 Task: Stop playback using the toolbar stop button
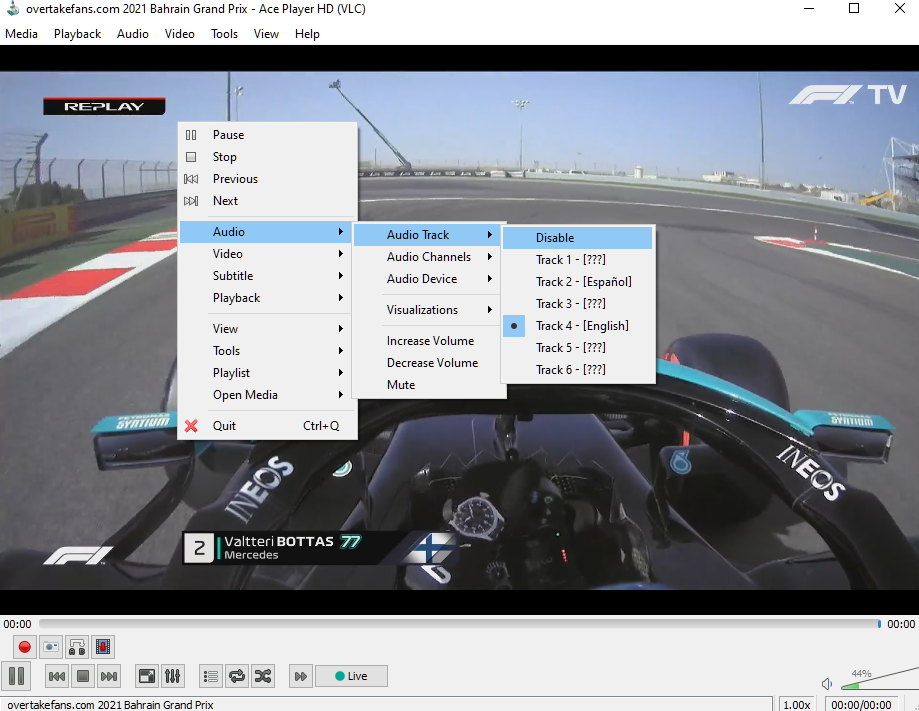point(83,676)
